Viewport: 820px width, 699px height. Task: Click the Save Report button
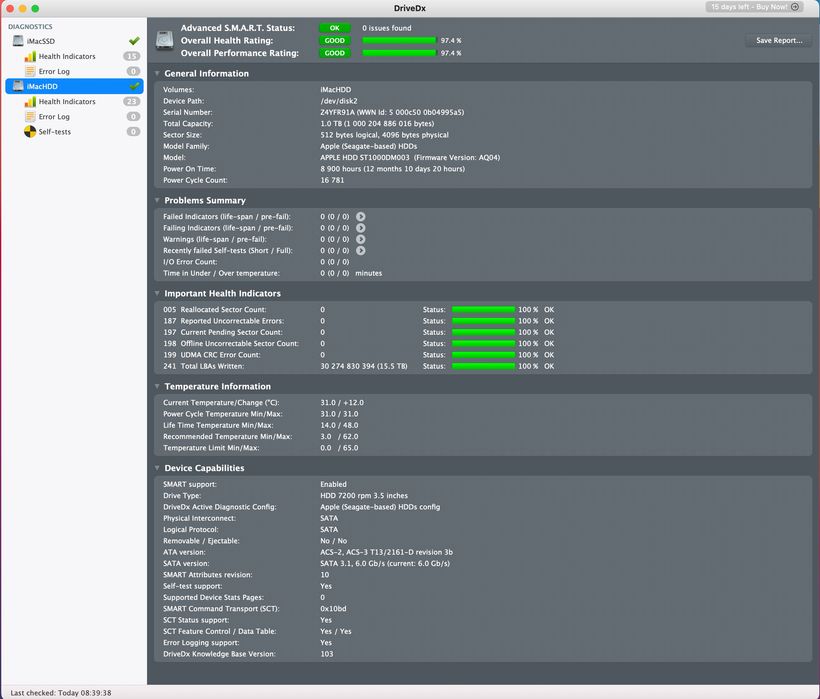pyautogui.click(x=779, y=40)
